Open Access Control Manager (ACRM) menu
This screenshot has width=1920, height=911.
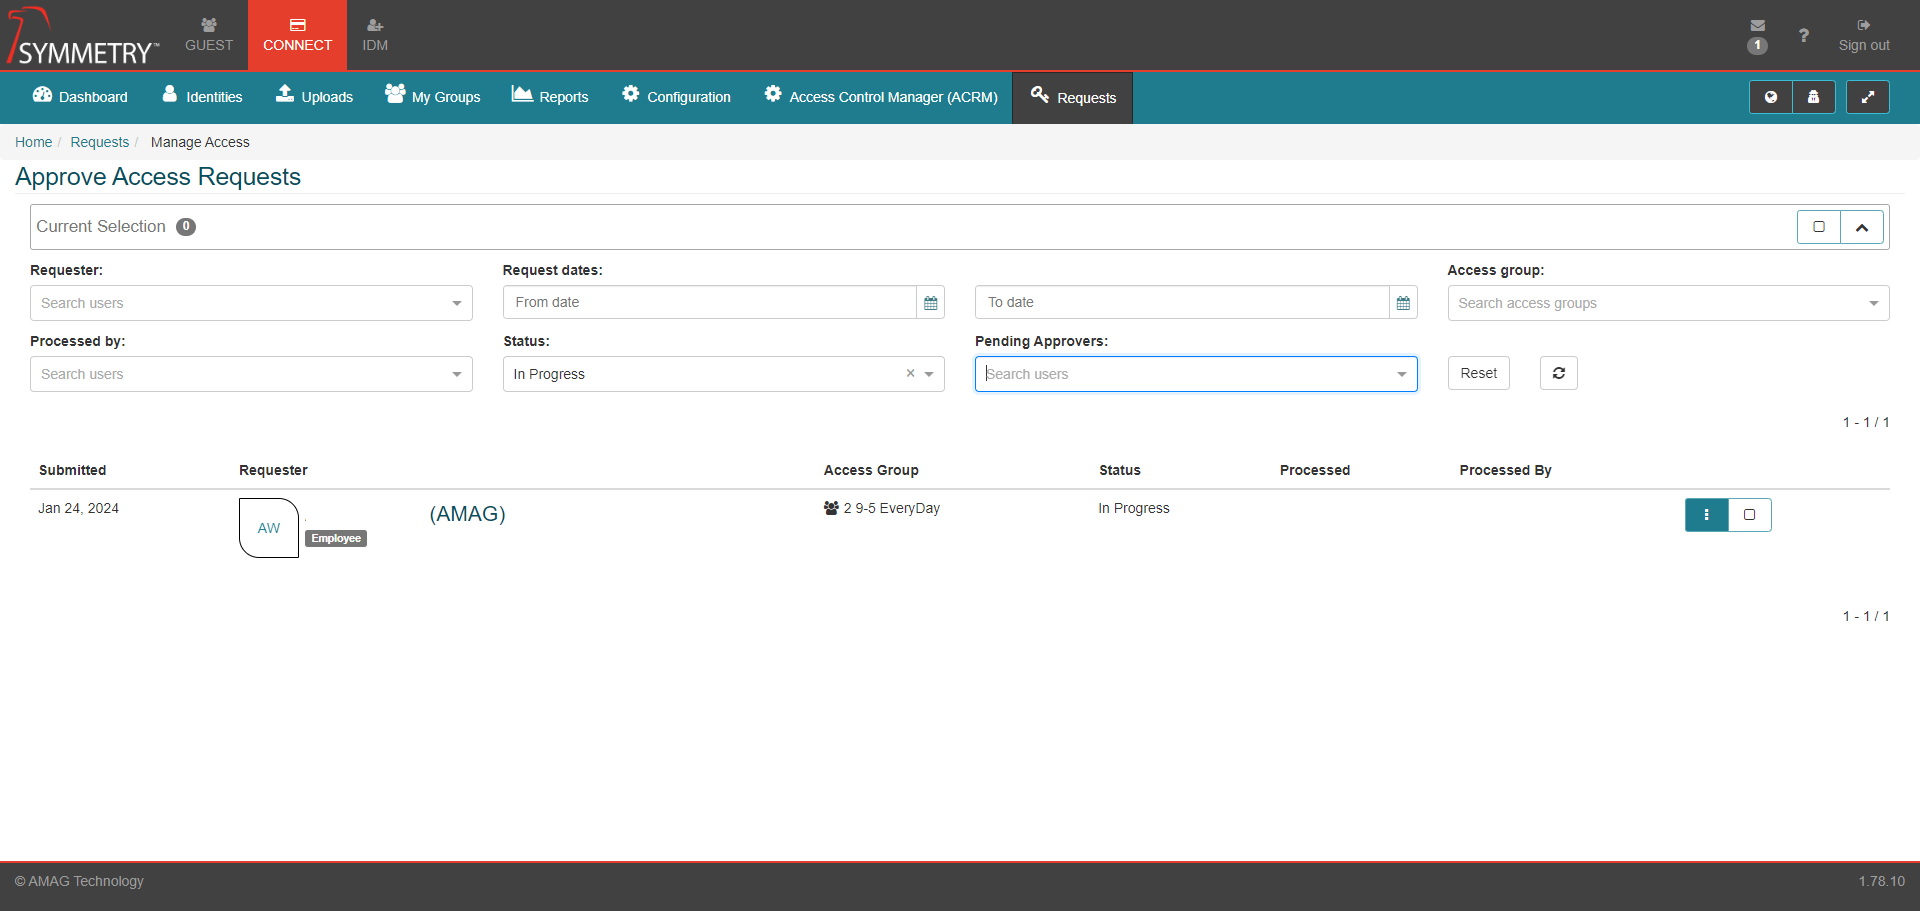point(880,97)
